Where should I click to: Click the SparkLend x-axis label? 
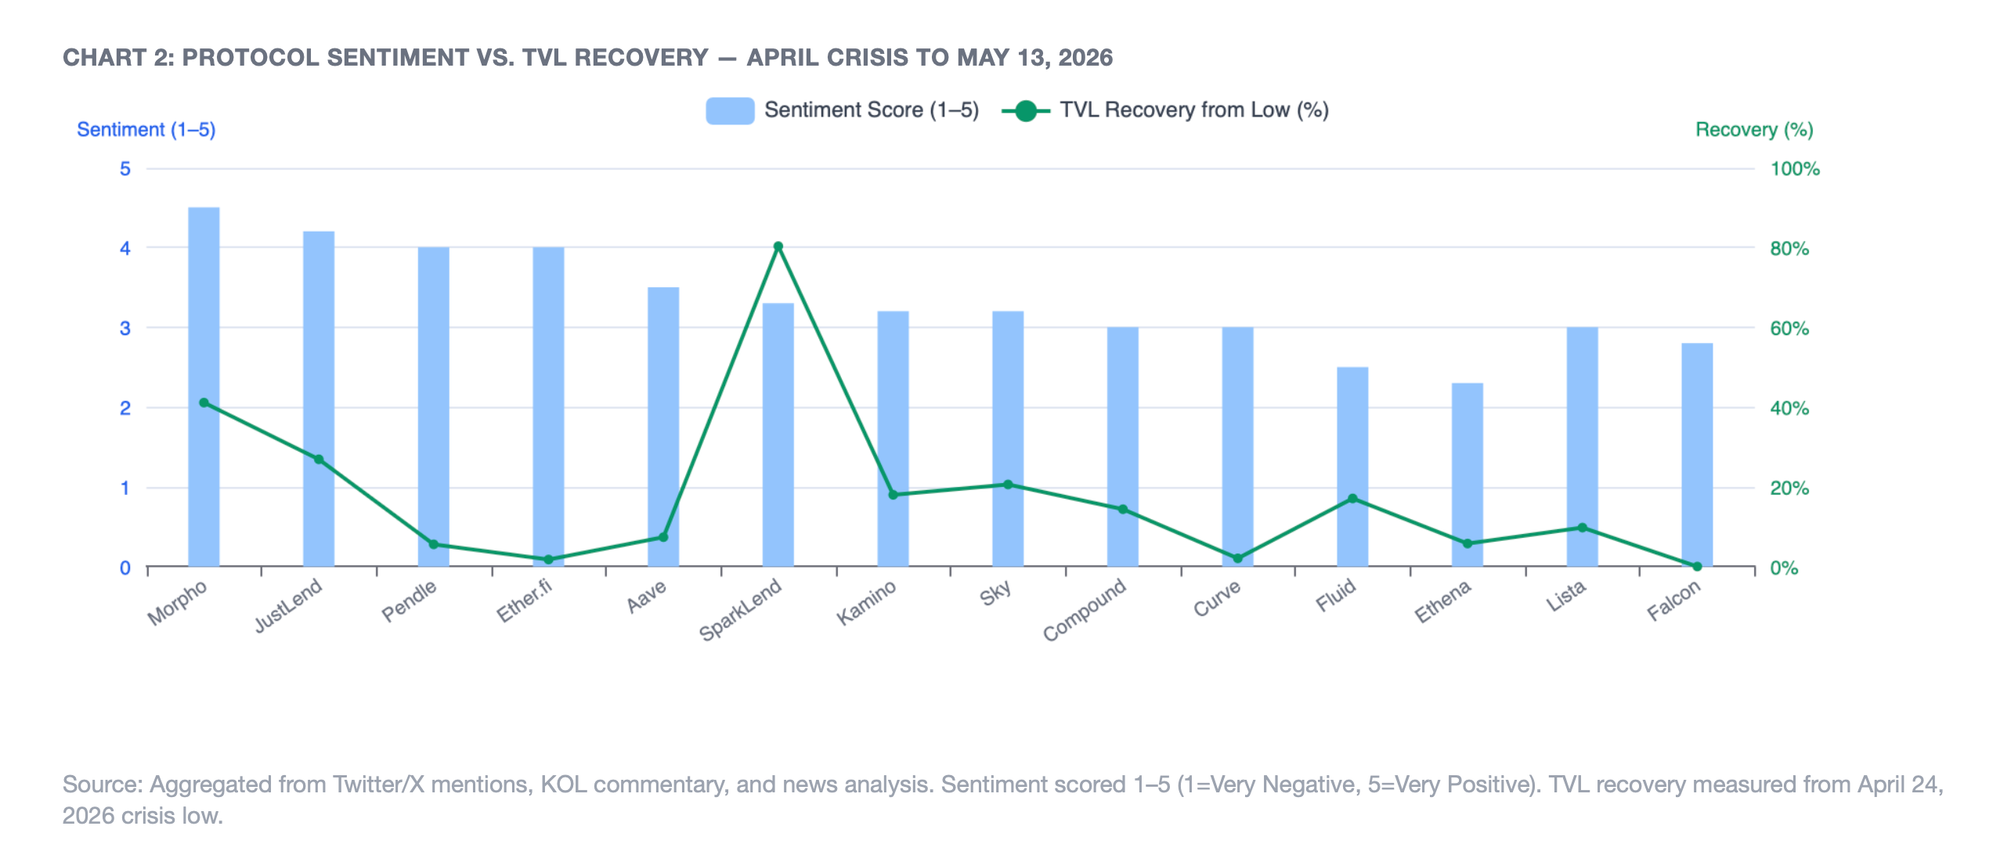coord(740,610)
